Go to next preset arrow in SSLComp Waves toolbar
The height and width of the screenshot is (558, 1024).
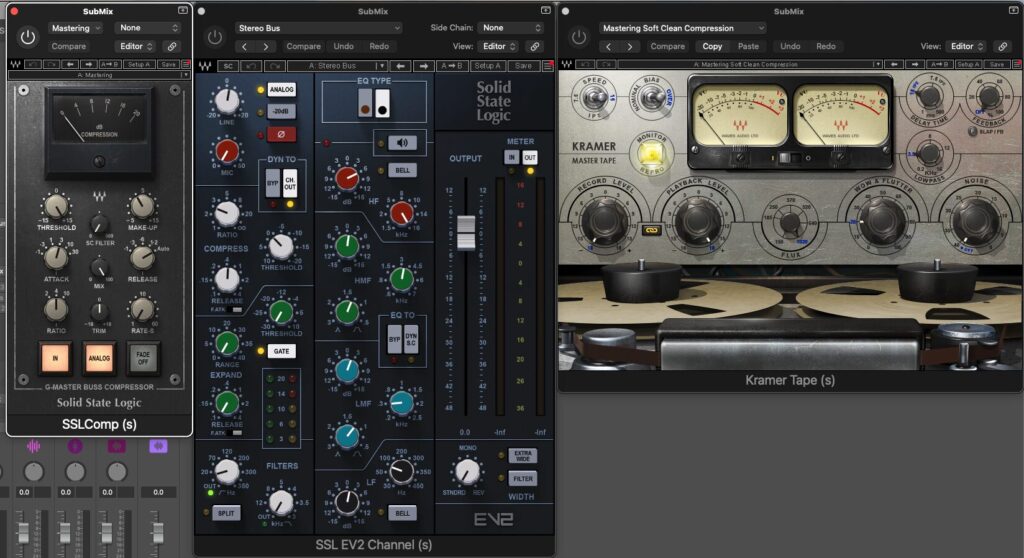[x=88, y=65]
